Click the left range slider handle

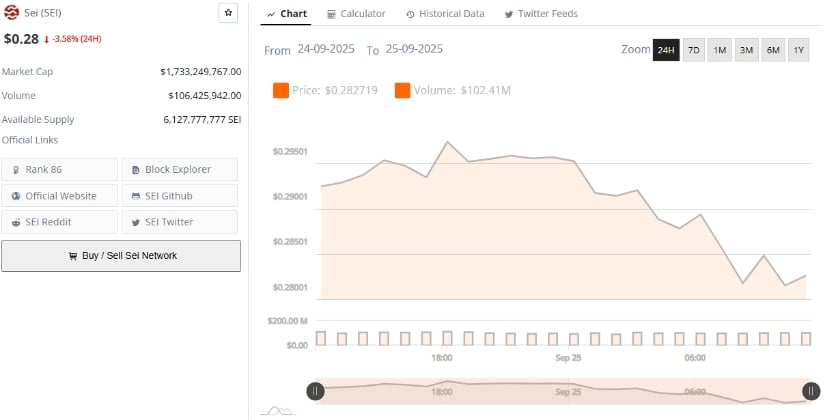[316, 392]
